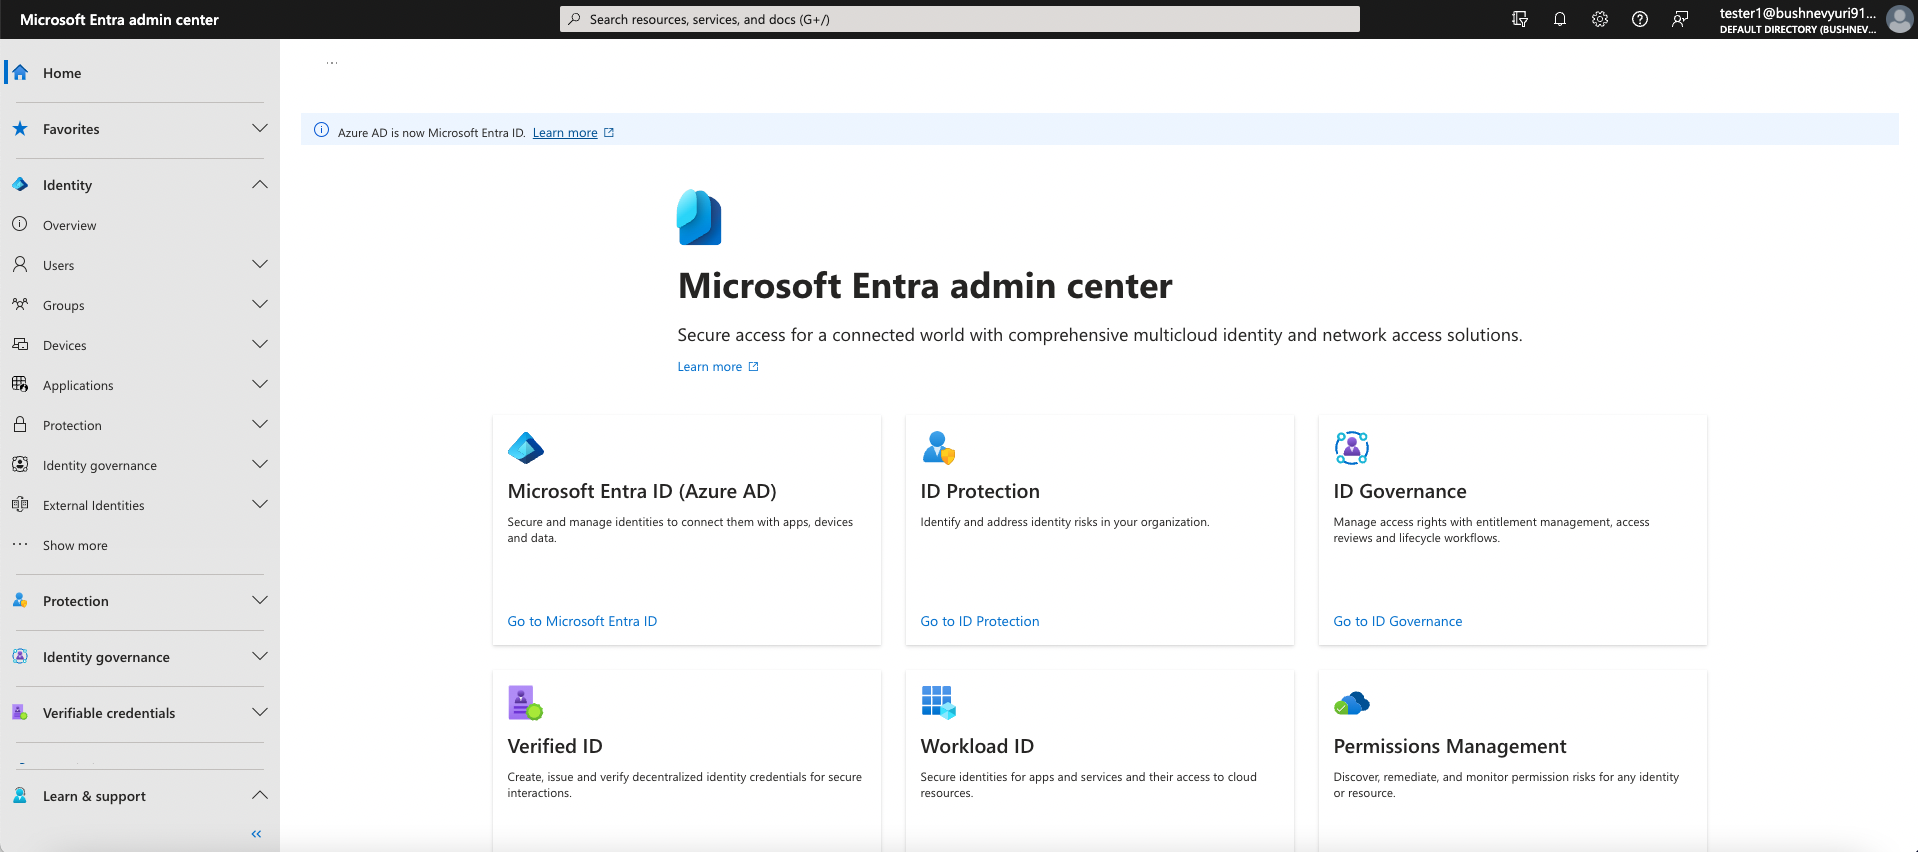This screenshot has width=1918, height=852.
Task: Click the Show more ellipsis icon
Action: click(x=20, y=545)
